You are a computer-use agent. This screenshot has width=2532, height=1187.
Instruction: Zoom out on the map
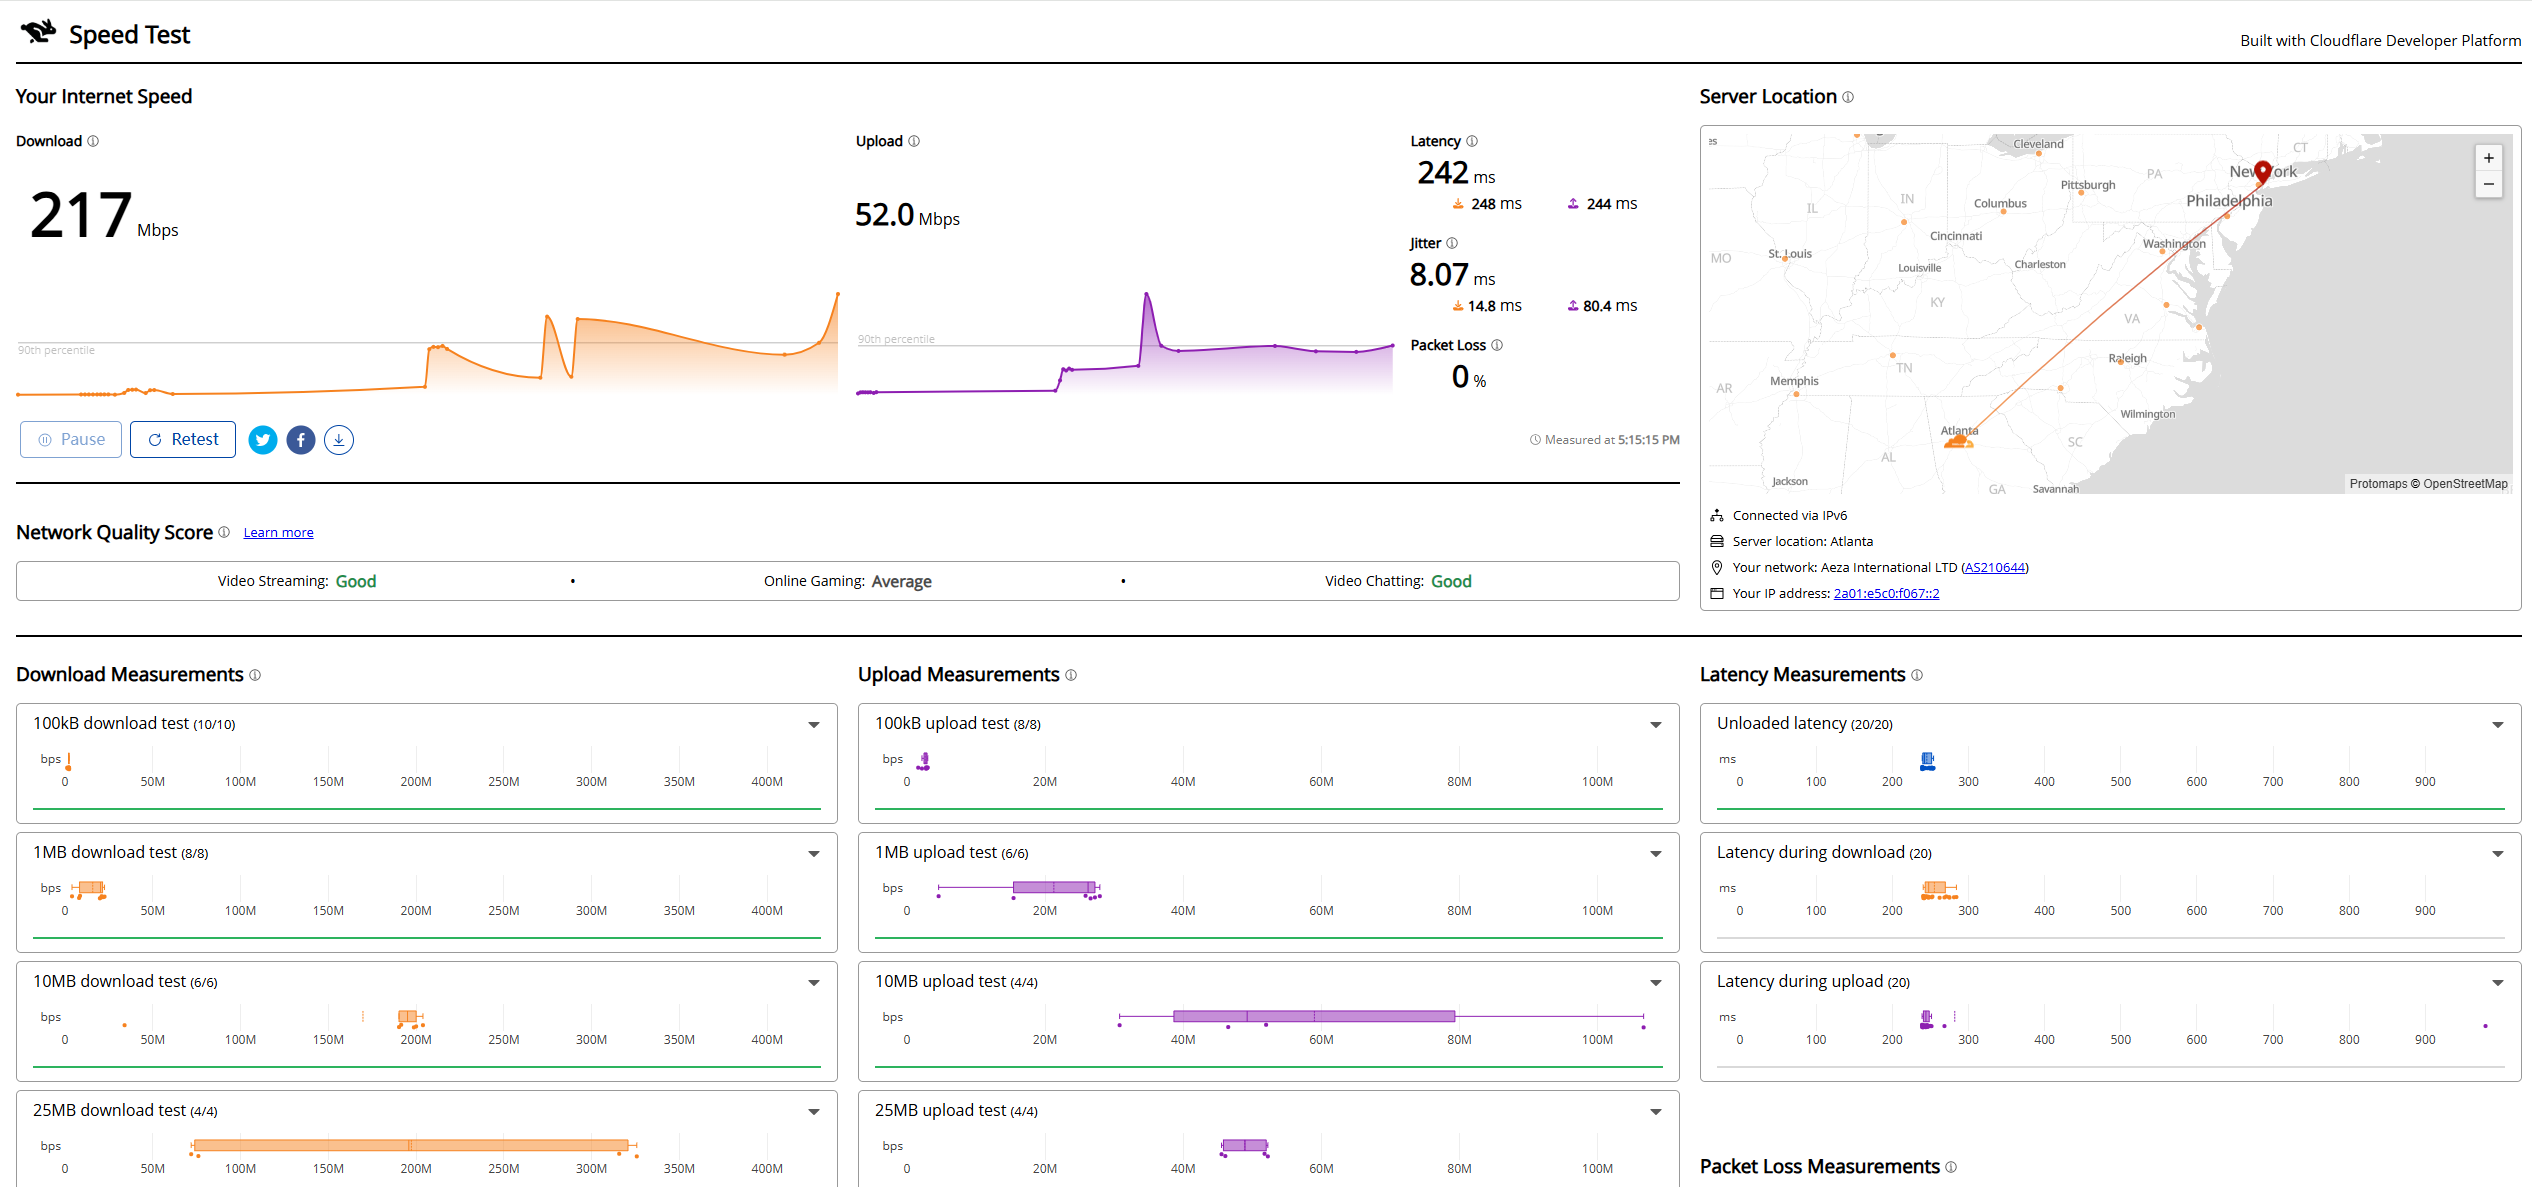(x=2489, y=184)
